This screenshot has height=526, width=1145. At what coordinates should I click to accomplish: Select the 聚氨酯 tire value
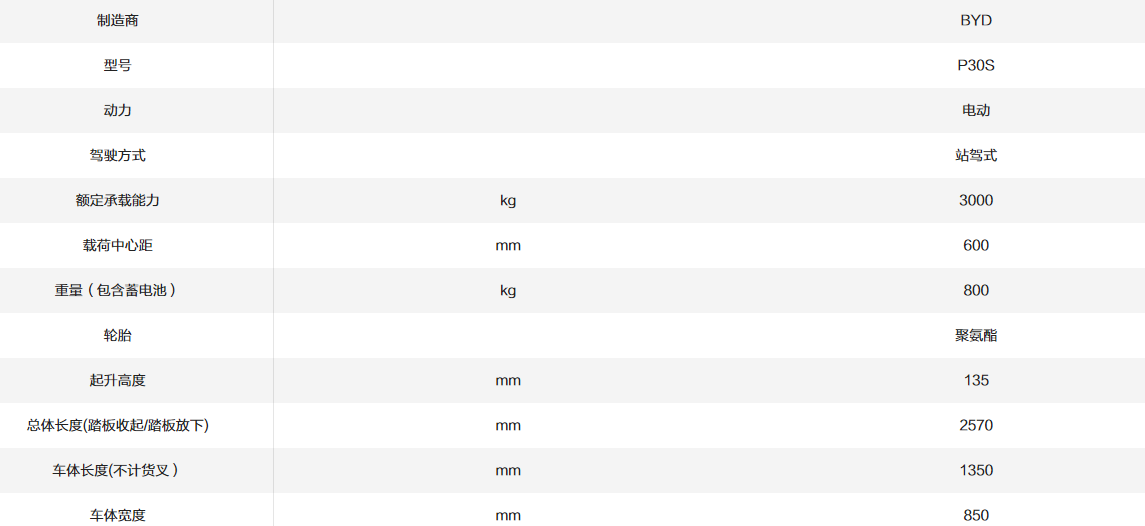[975, 335]
